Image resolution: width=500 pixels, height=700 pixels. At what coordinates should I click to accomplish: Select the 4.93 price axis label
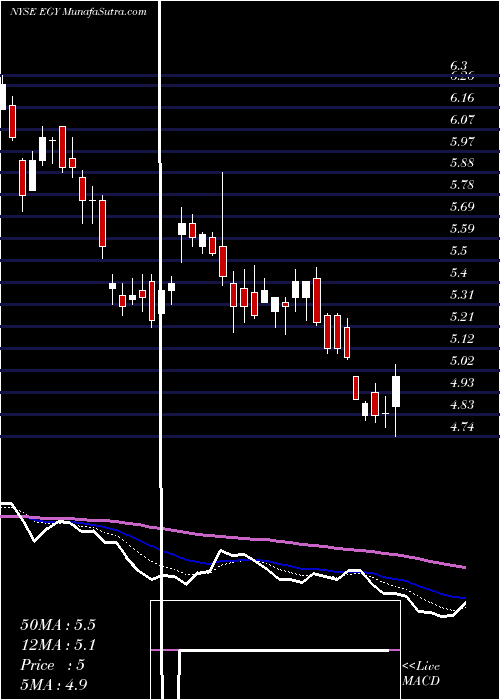tap(462, 383)
